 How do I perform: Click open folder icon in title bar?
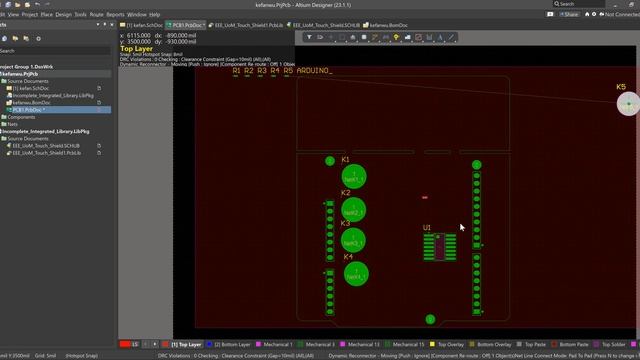click(x=18, y=4)
